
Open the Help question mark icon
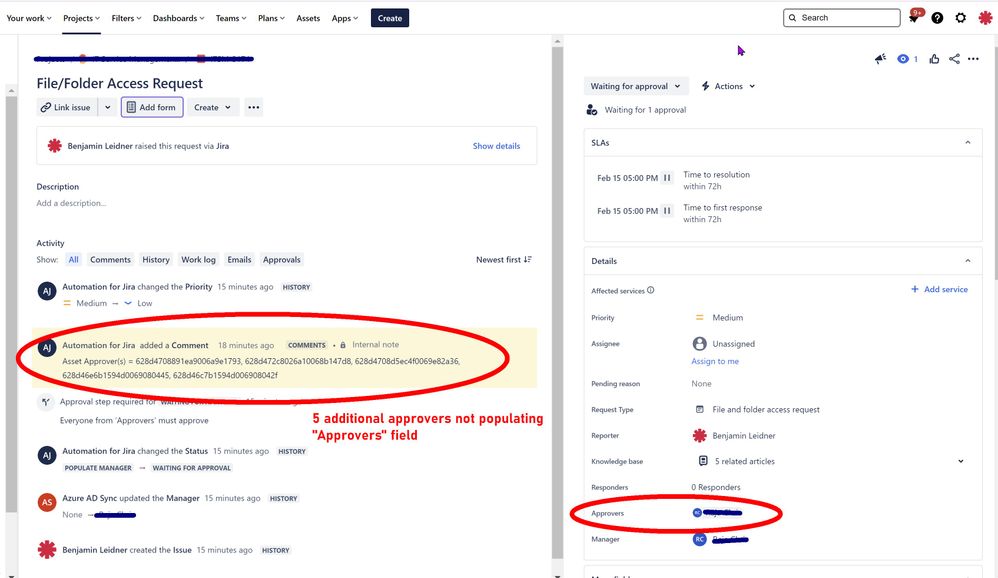coord(937,18)
